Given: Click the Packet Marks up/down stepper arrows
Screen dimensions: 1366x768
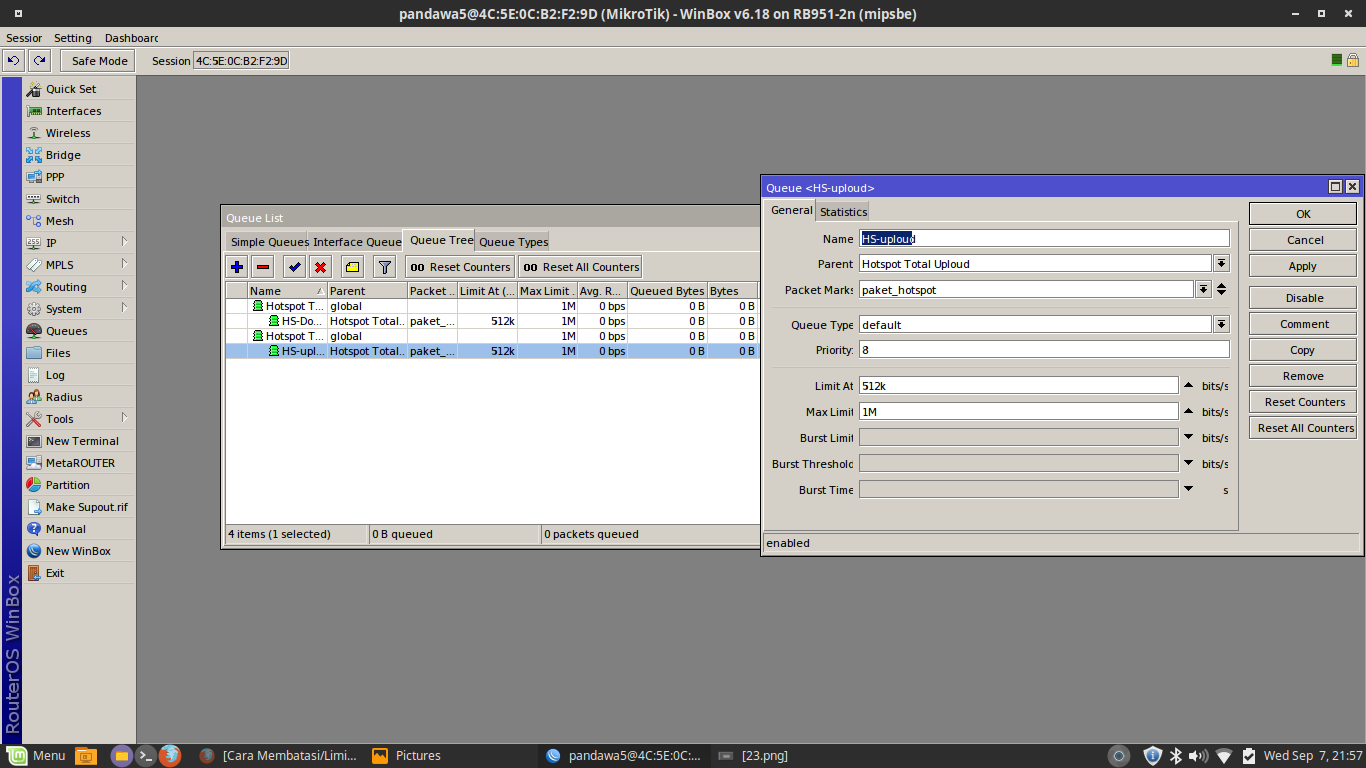Looking at the screenshot, I should click(1222, 290).
